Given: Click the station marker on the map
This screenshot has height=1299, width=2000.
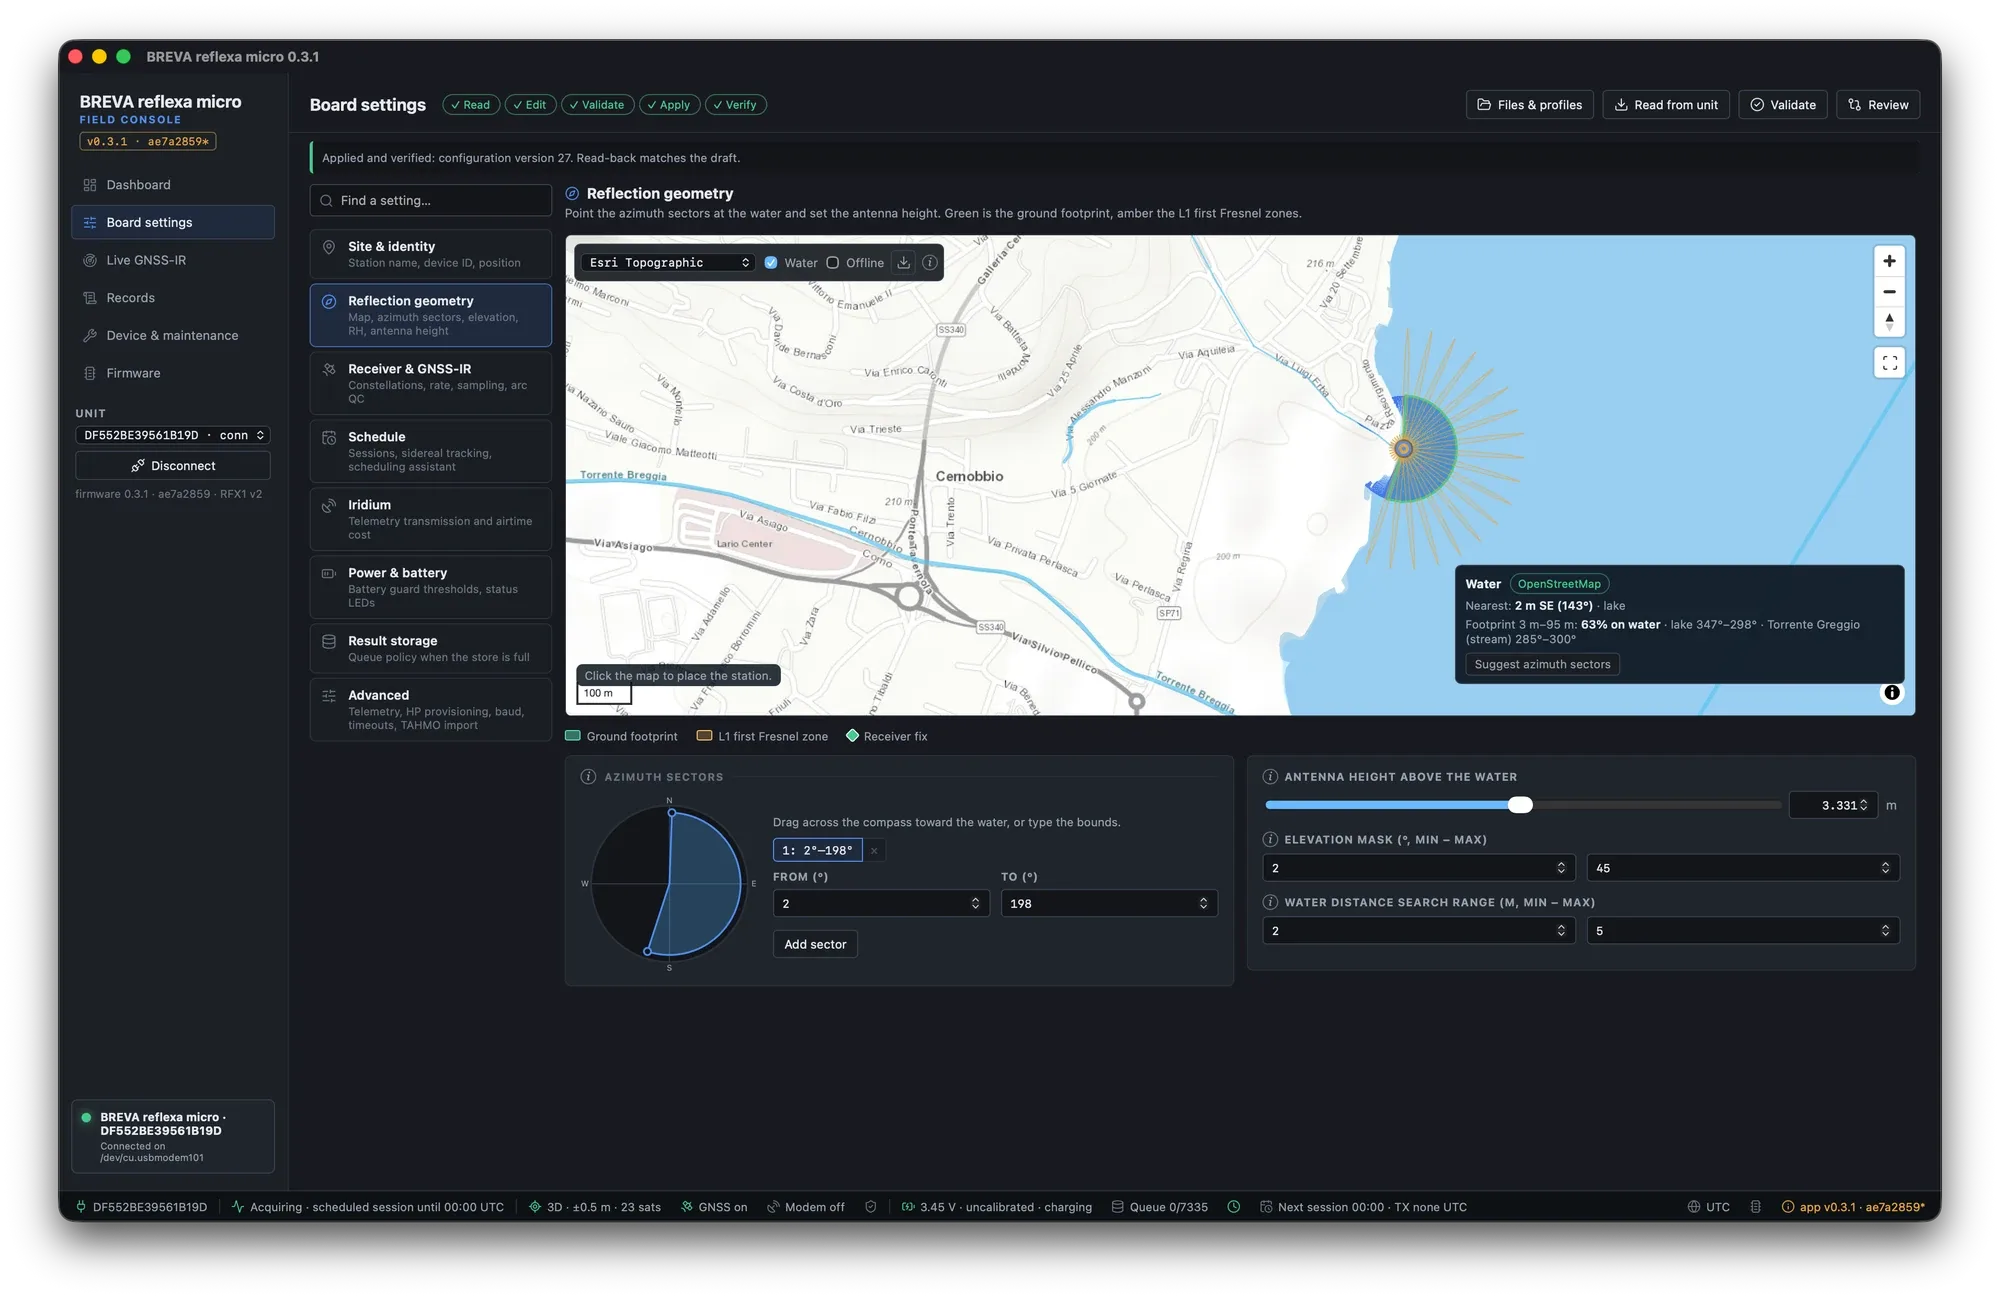Looking at the screenshot, I should coord(1404,449).
